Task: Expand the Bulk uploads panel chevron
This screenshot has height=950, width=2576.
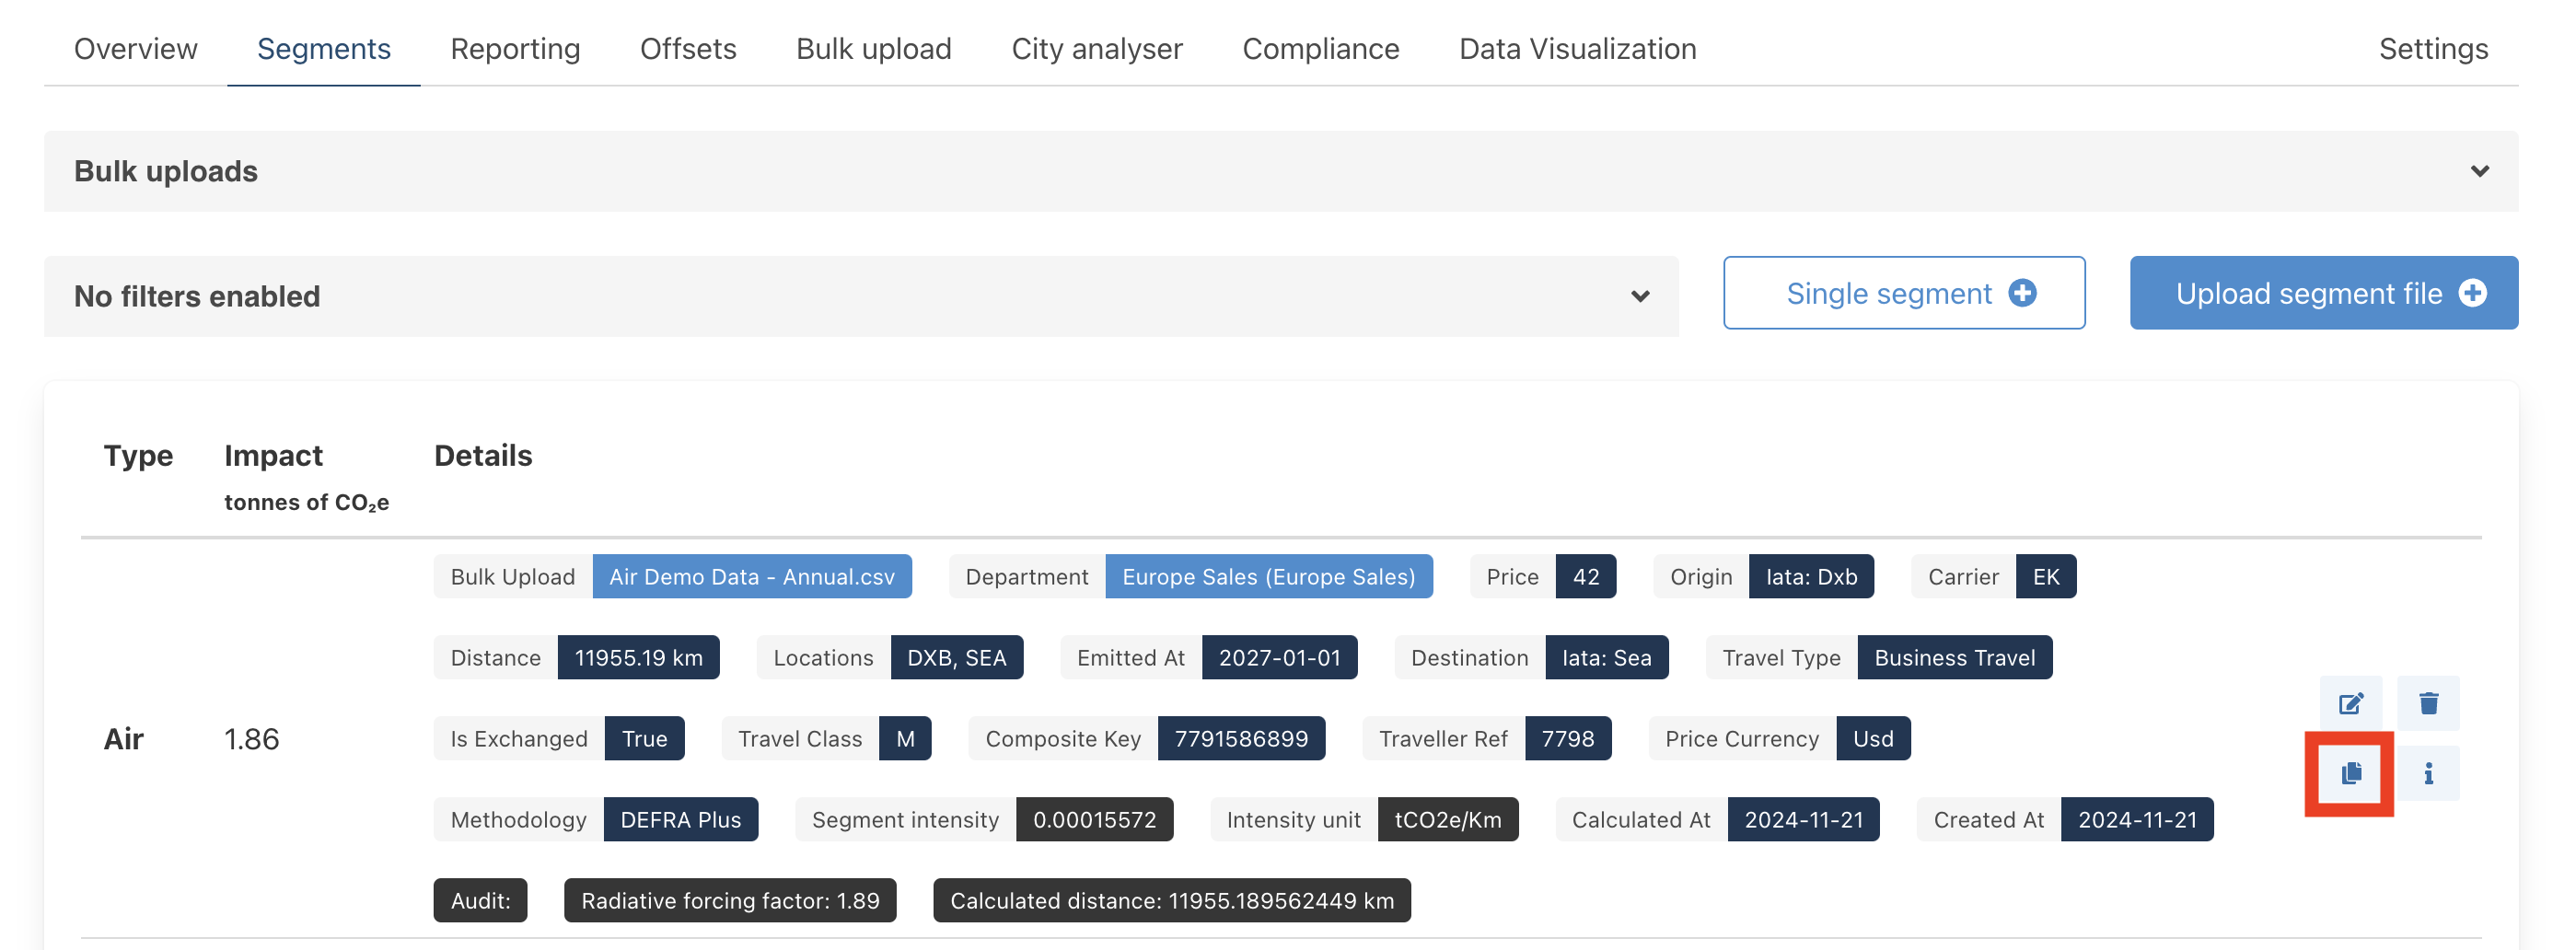Action: [2479, 171]
